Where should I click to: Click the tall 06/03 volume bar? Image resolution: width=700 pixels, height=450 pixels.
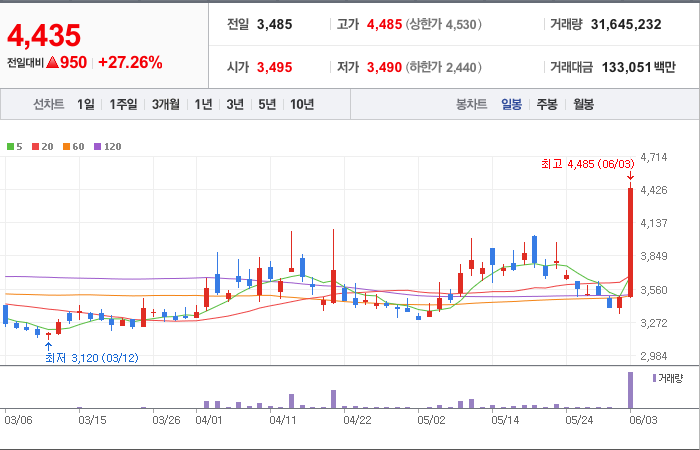tap(630, 390)
